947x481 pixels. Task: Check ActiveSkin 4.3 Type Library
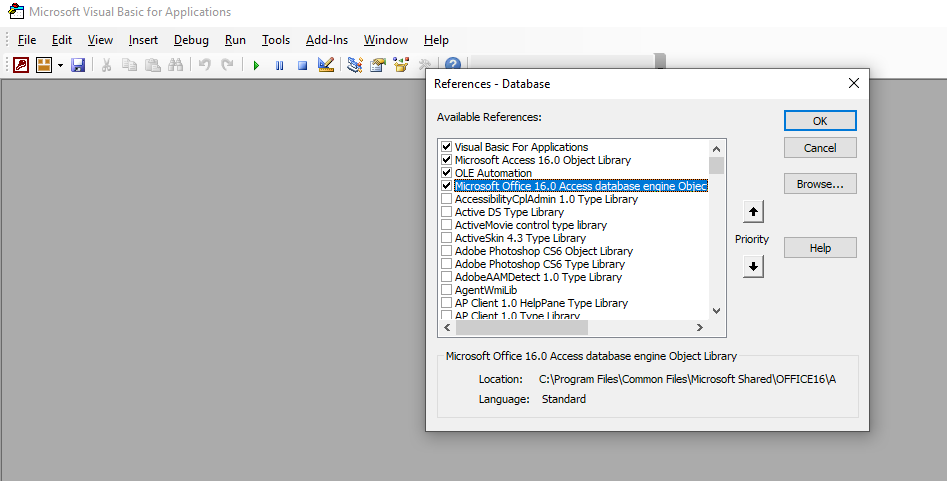click(x=446, y=237)
